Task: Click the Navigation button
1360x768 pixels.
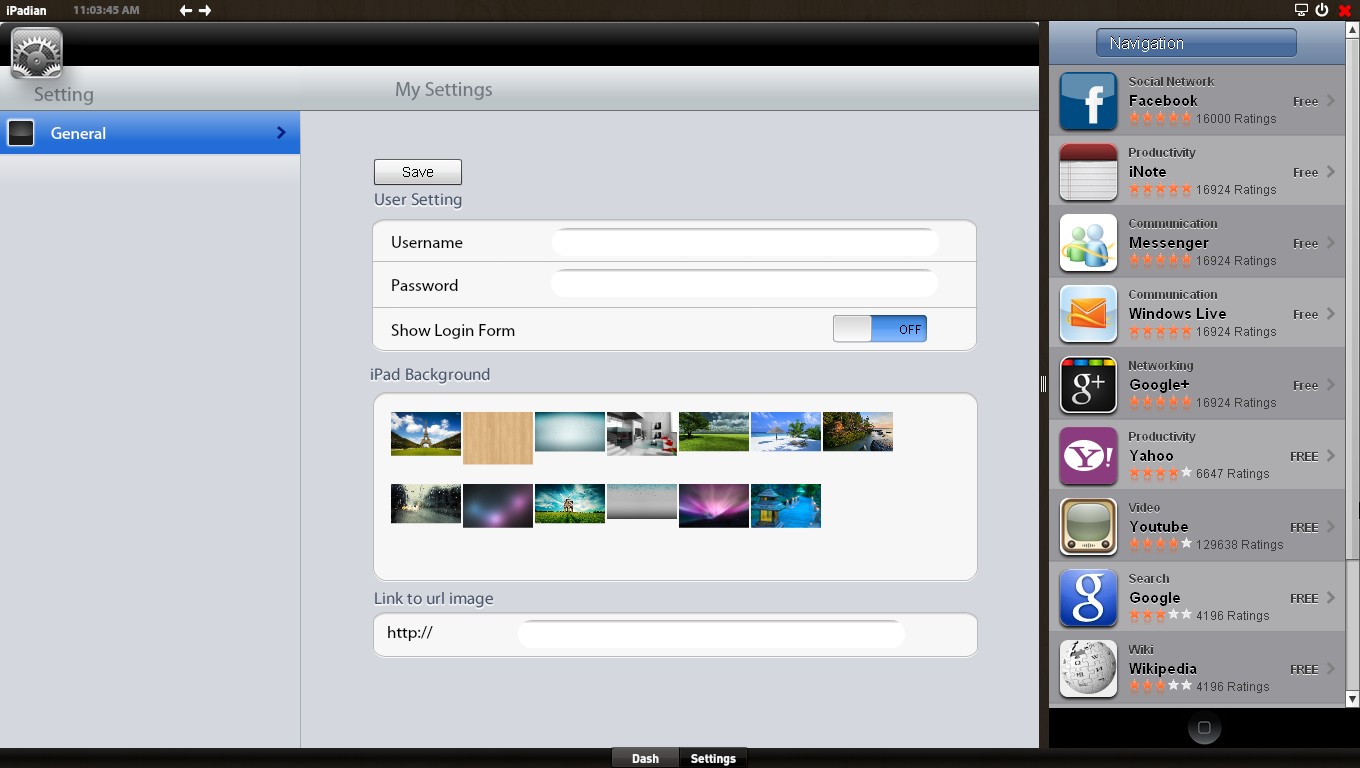Action: coord(1196,43)
